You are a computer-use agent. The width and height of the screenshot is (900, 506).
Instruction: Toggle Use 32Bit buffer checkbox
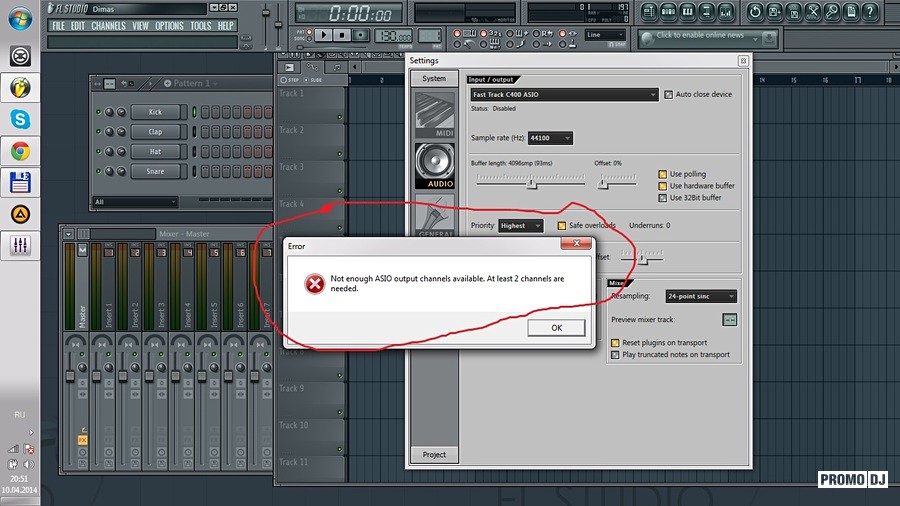tap(662, 198)
